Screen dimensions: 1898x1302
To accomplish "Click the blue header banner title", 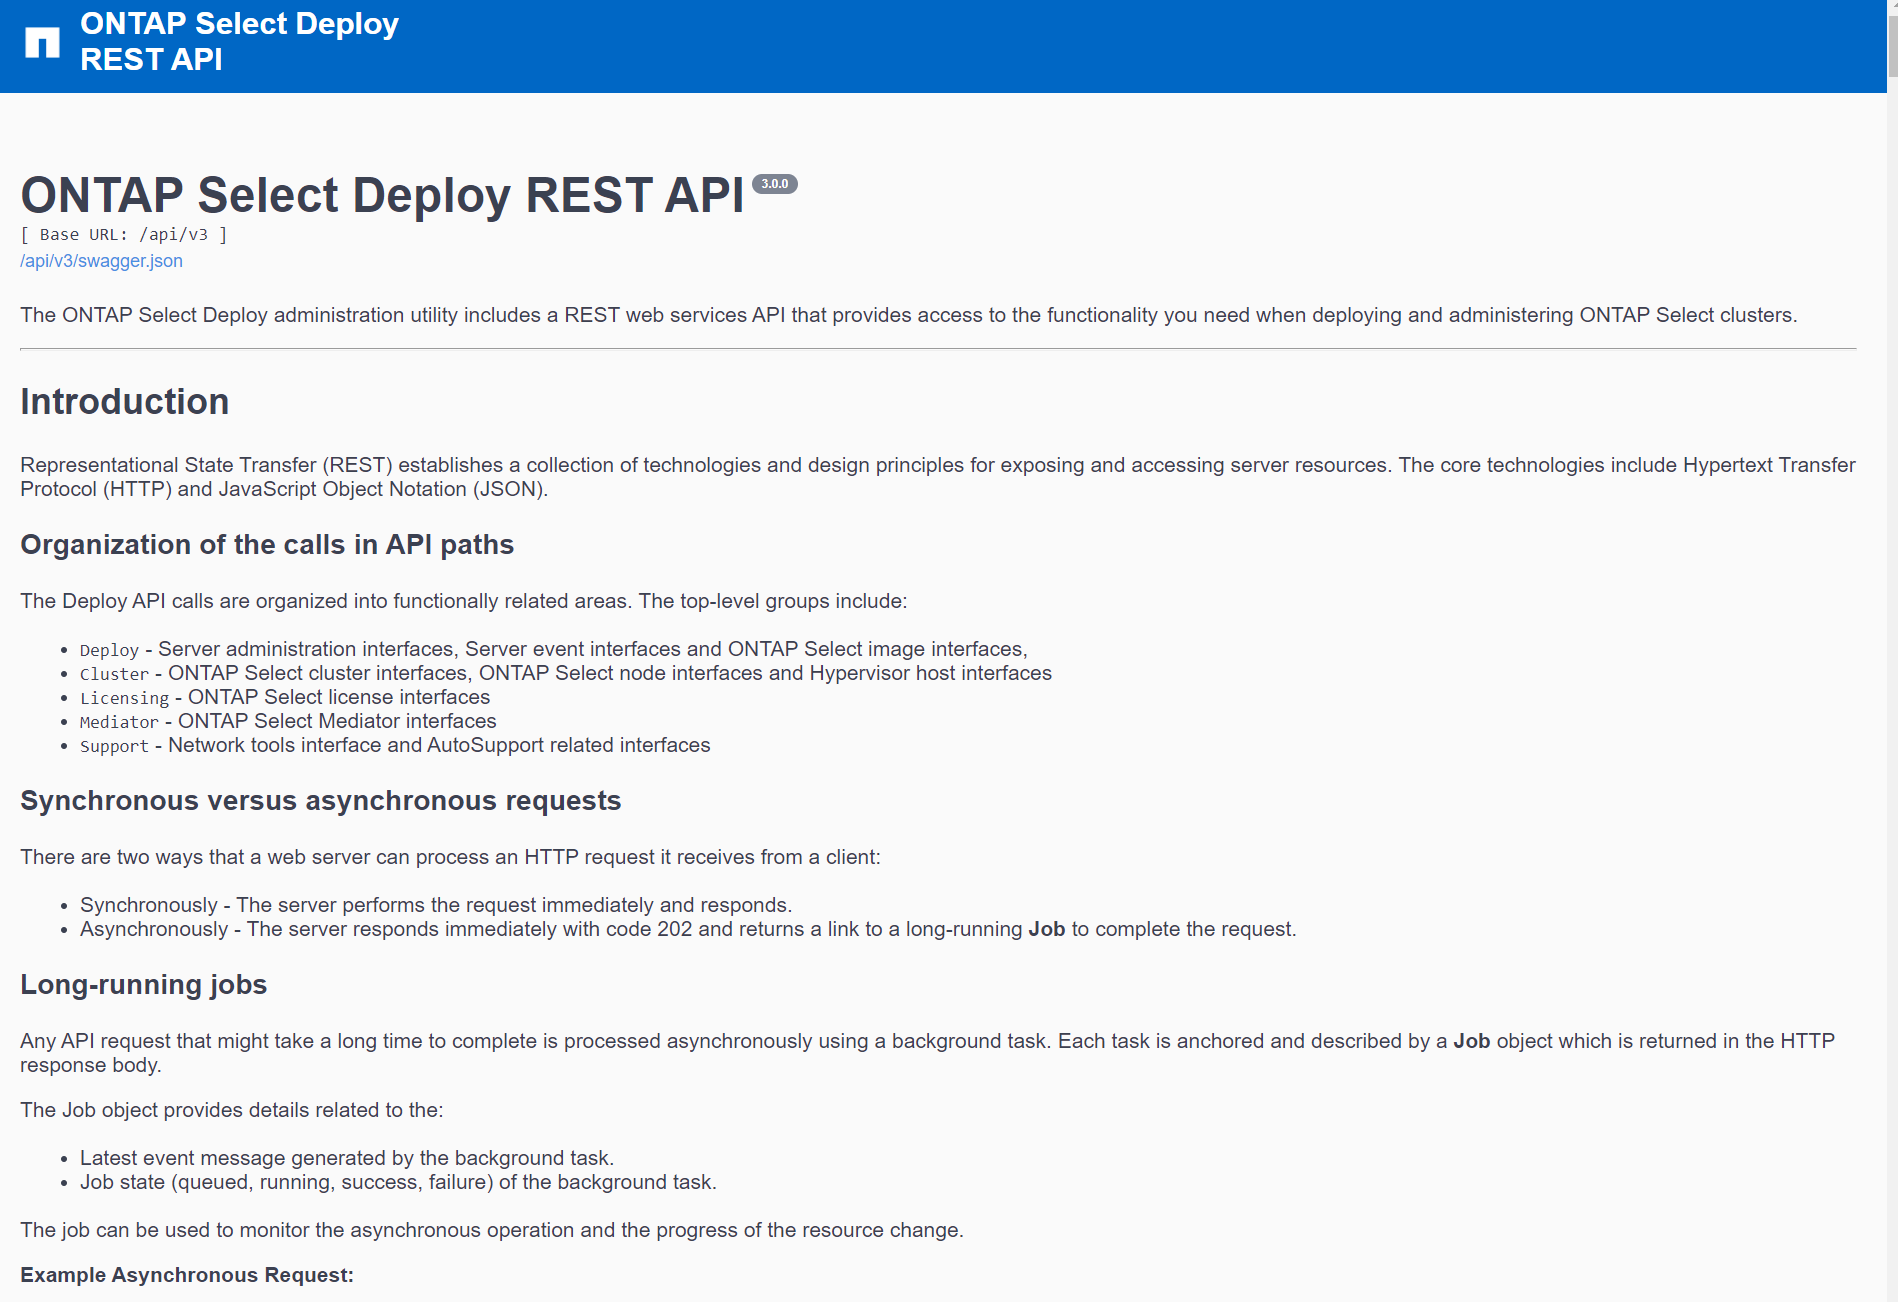I will tap(238, 41).
